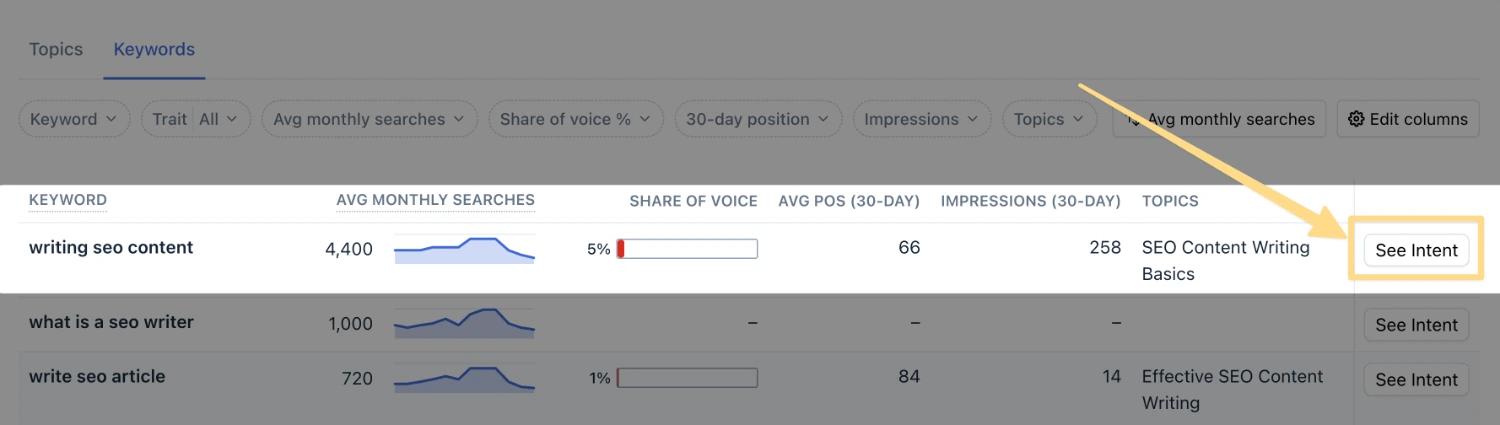Click the 1% share of voice bar
The height and width of the screenshot is (425, 1500).
[x=687, y=378]
